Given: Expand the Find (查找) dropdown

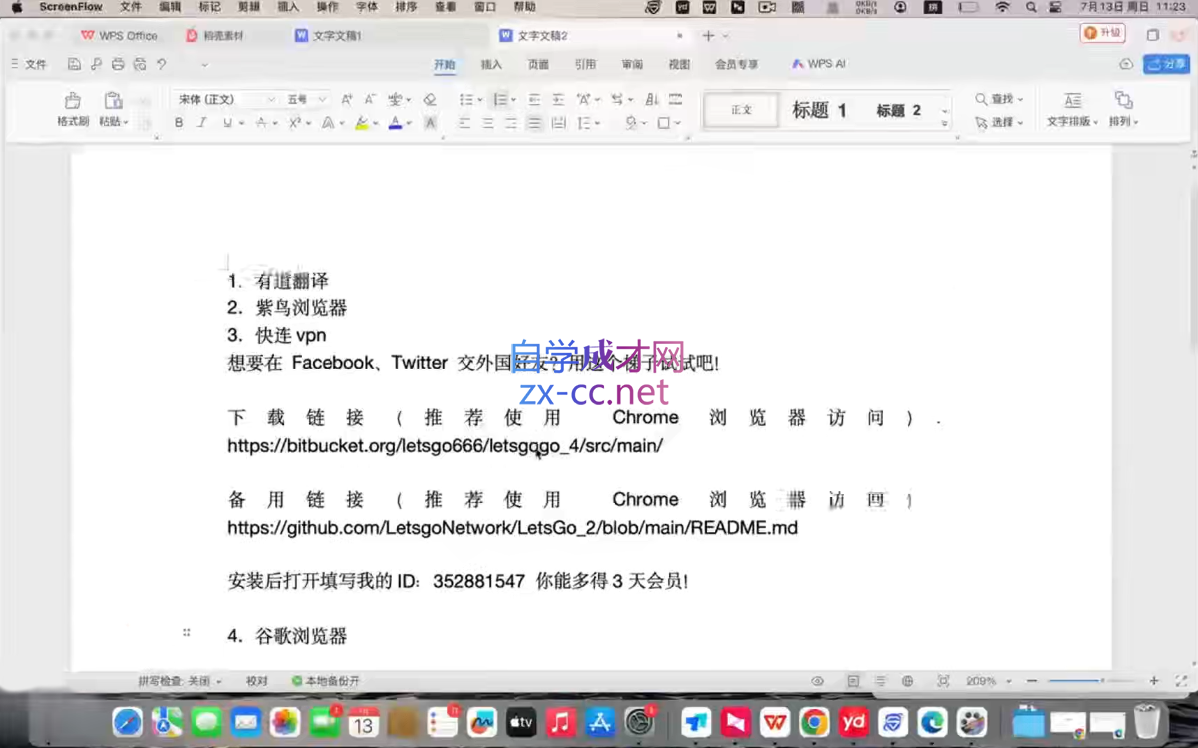Looking at the screenshot, I should click(x=1020, y=99).
